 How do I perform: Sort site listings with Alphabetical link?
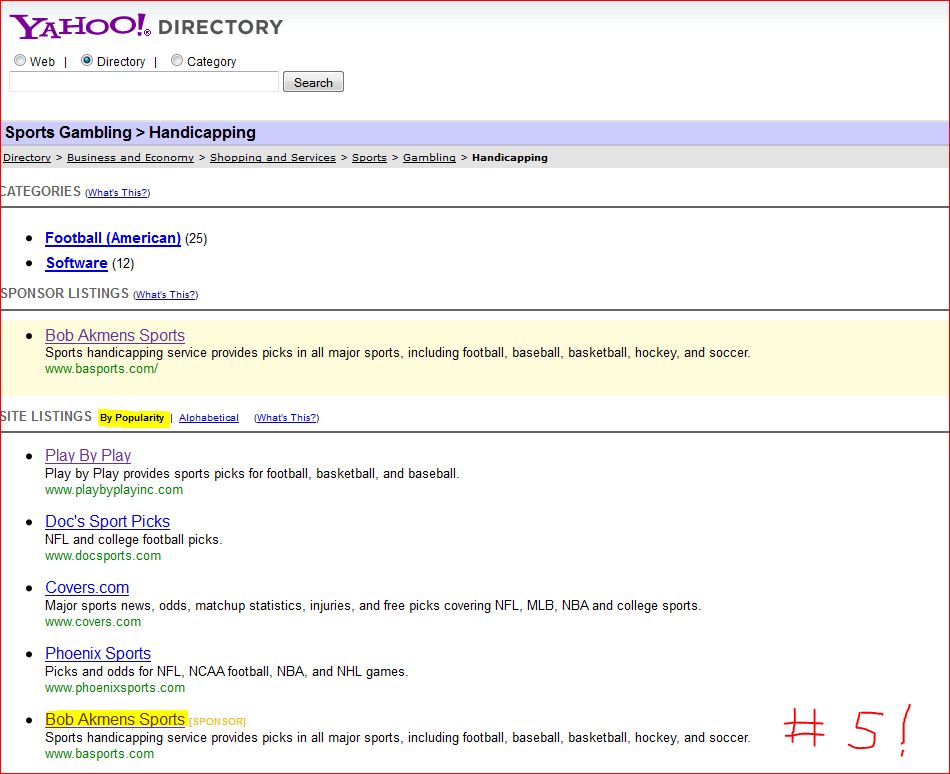point(208,418)
